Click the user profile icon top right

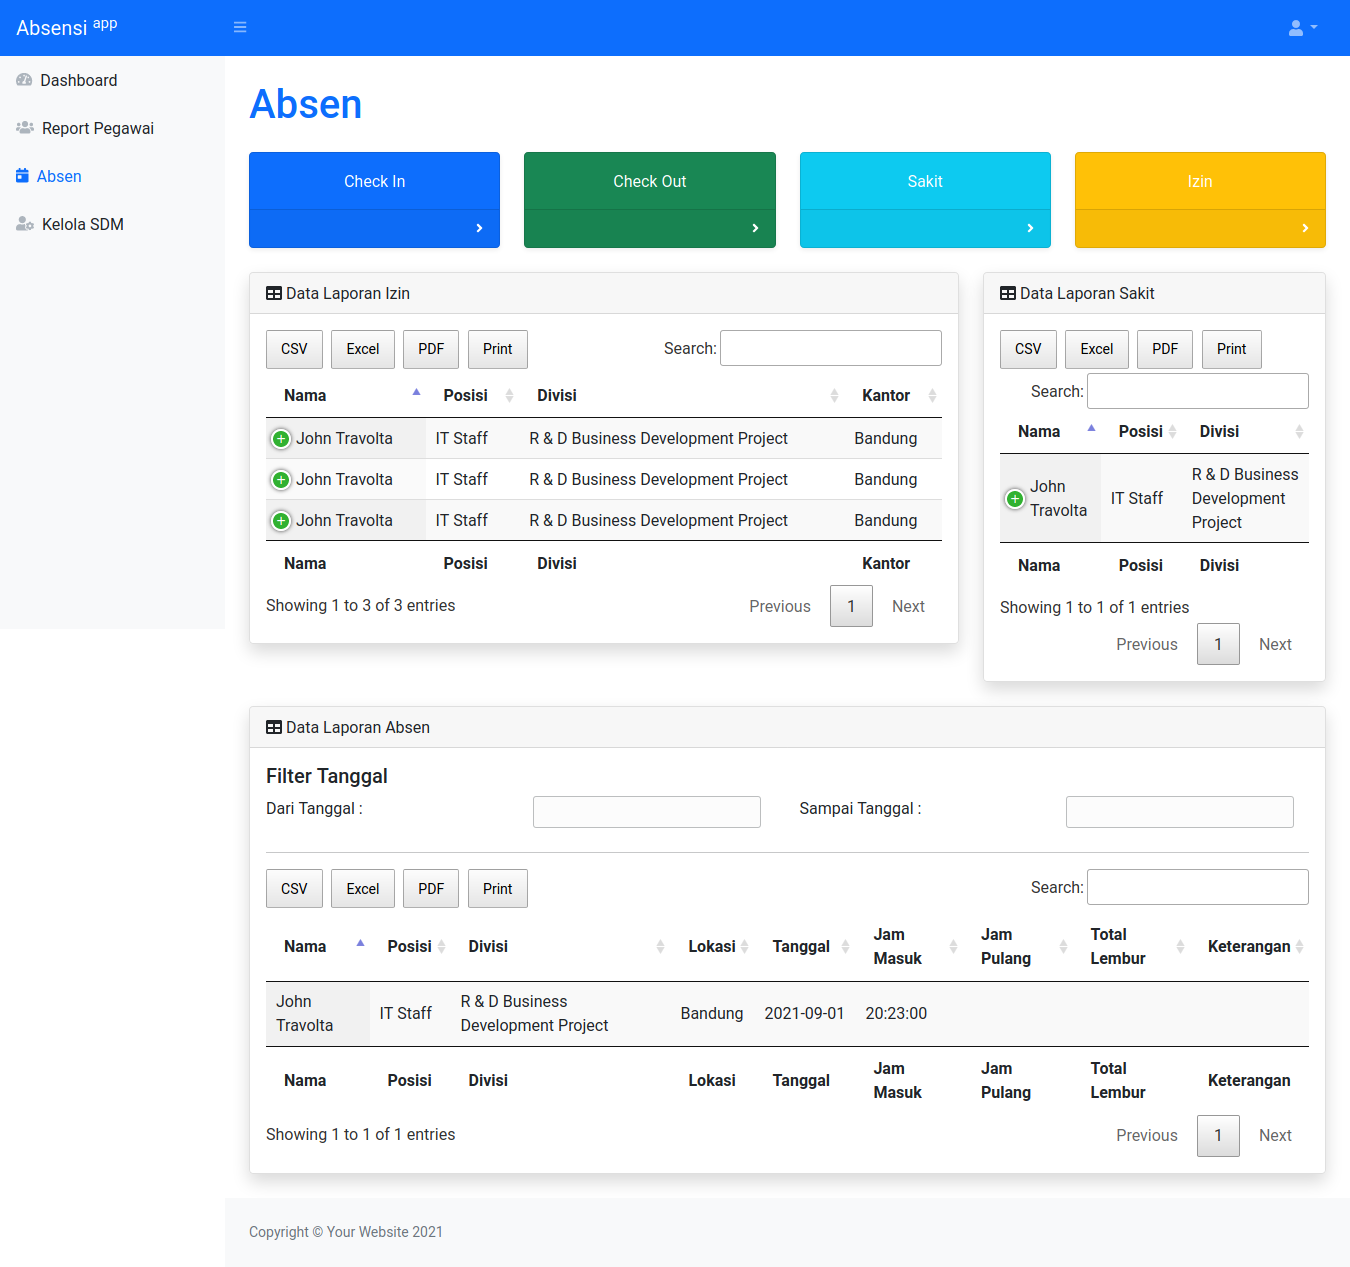click(x=1296, y=27)
